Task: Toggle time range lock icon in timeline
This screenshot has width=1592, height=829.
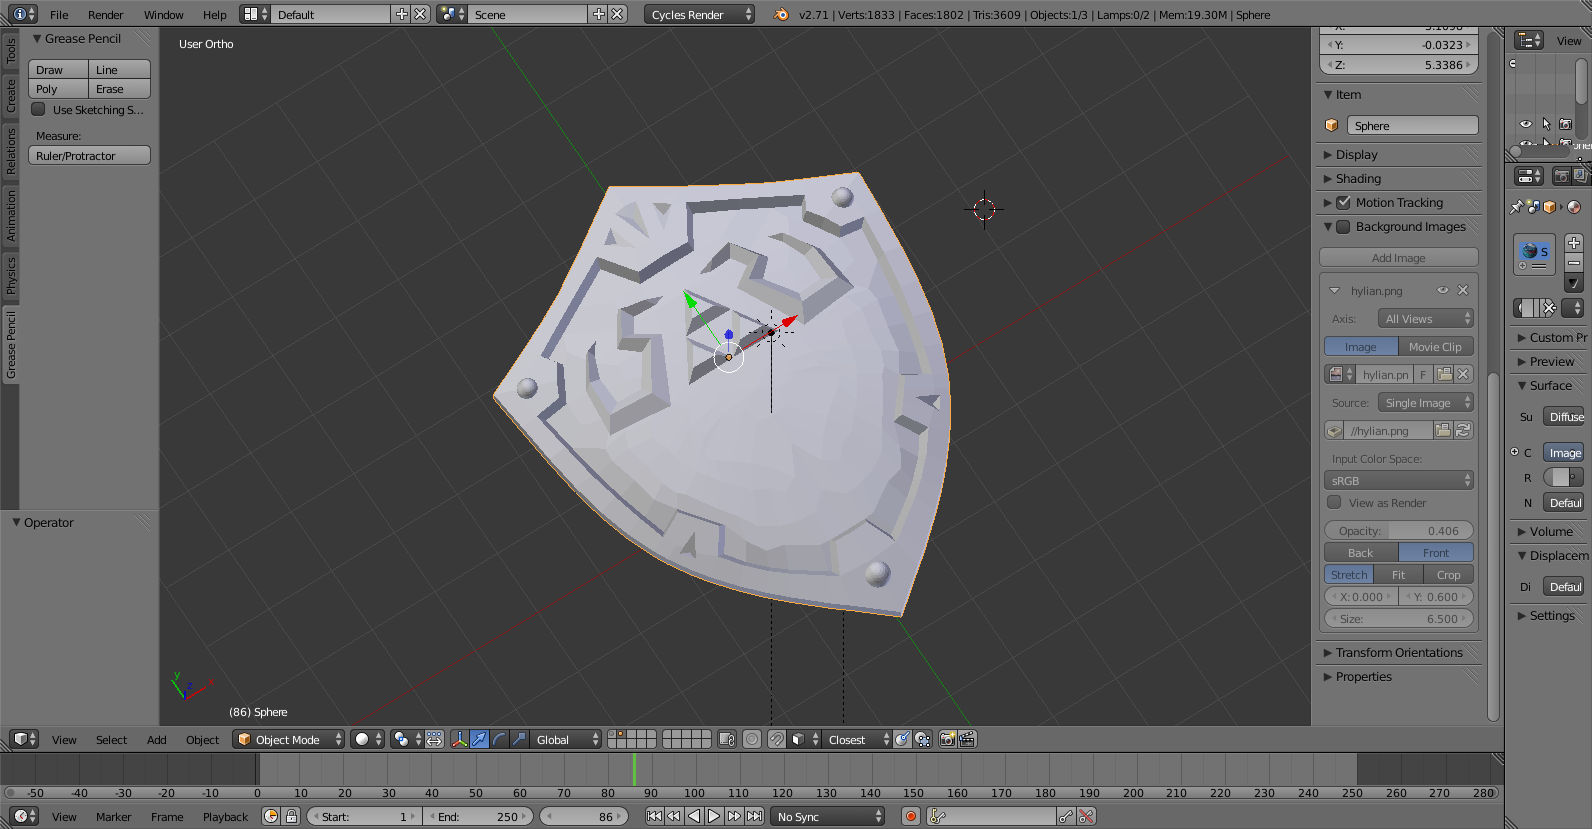Action: (291, 816)
